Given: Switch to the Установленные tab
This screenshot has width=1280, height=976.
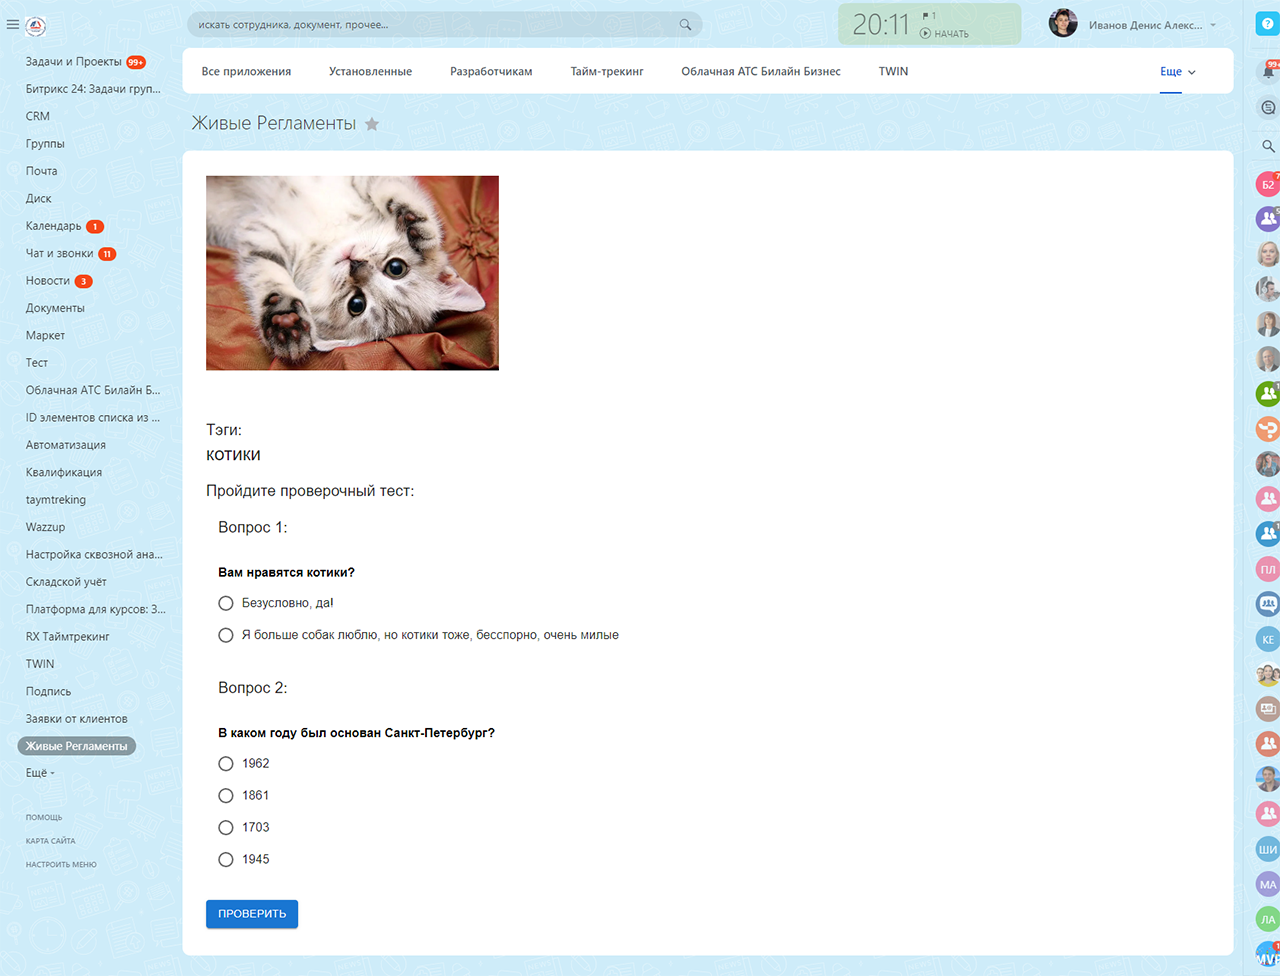Looking at the screenshot, I should pyautogui.click(x=370, y=71).
